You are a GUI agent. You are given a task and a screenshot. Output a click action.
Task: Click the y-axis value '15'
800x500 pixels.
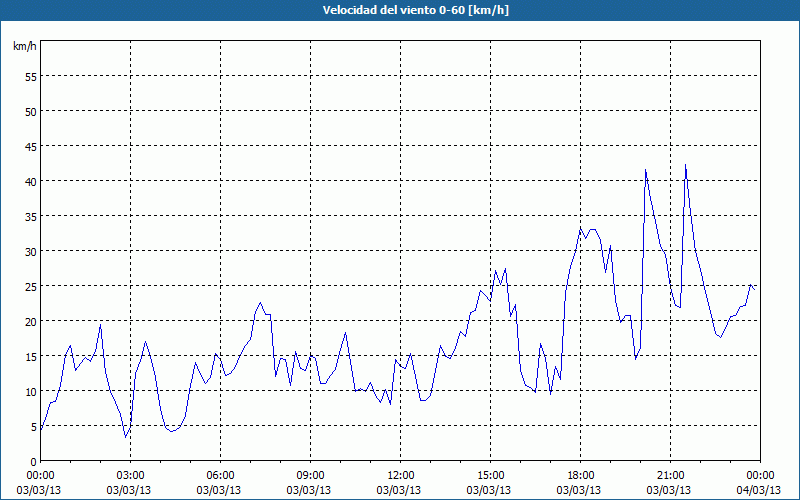31,357
